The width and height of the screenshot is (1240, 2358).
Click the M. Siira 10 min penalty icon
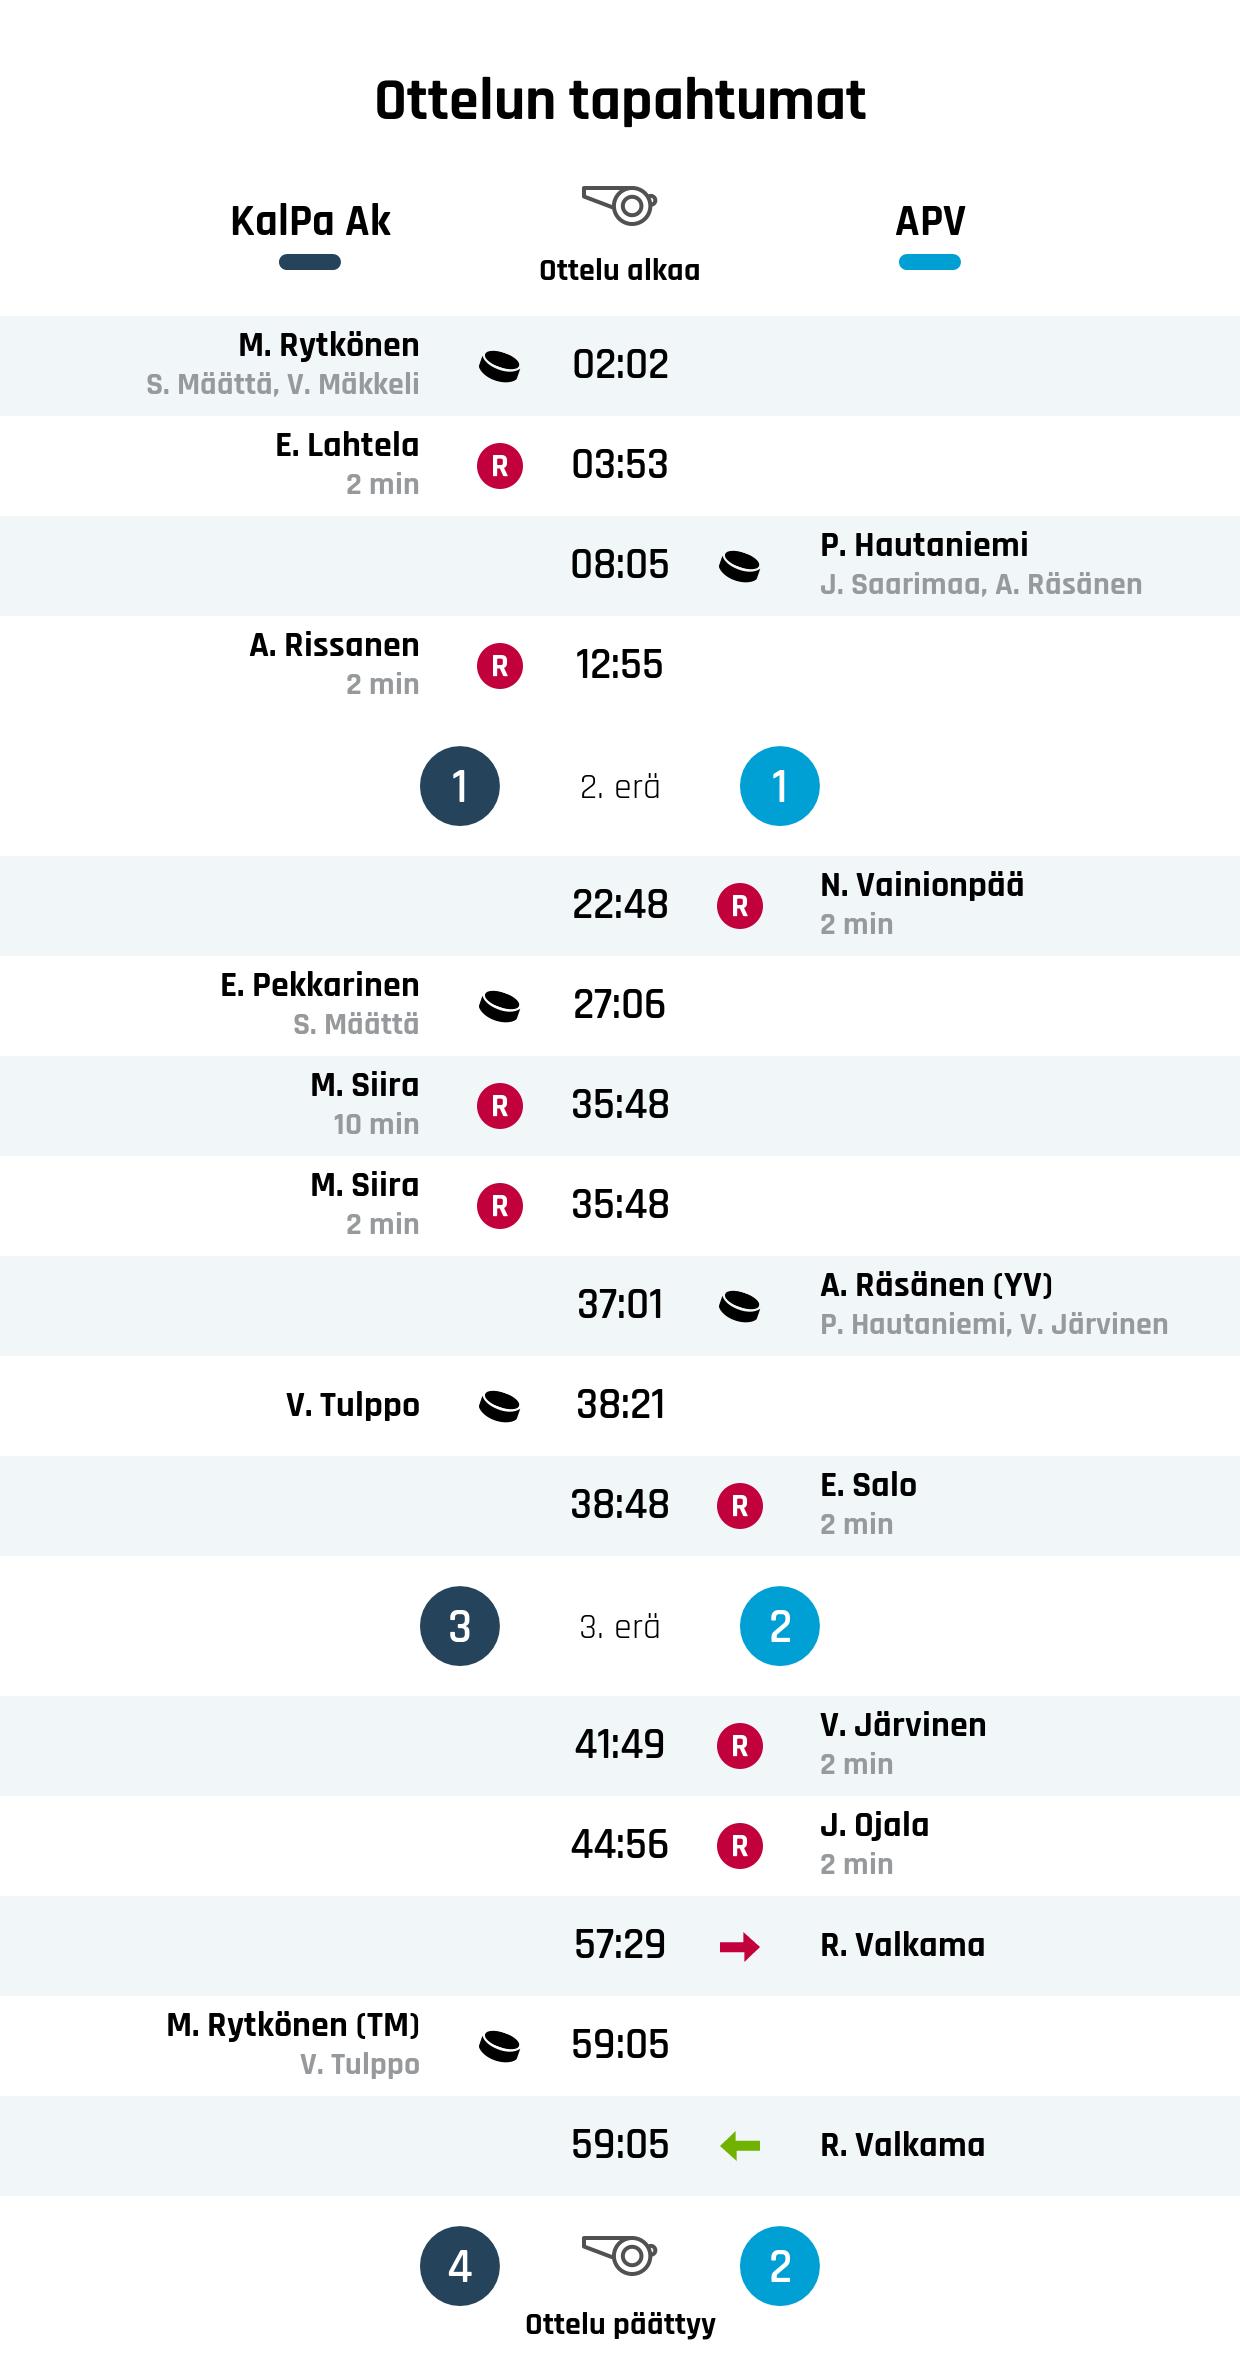click(500, 1106)
